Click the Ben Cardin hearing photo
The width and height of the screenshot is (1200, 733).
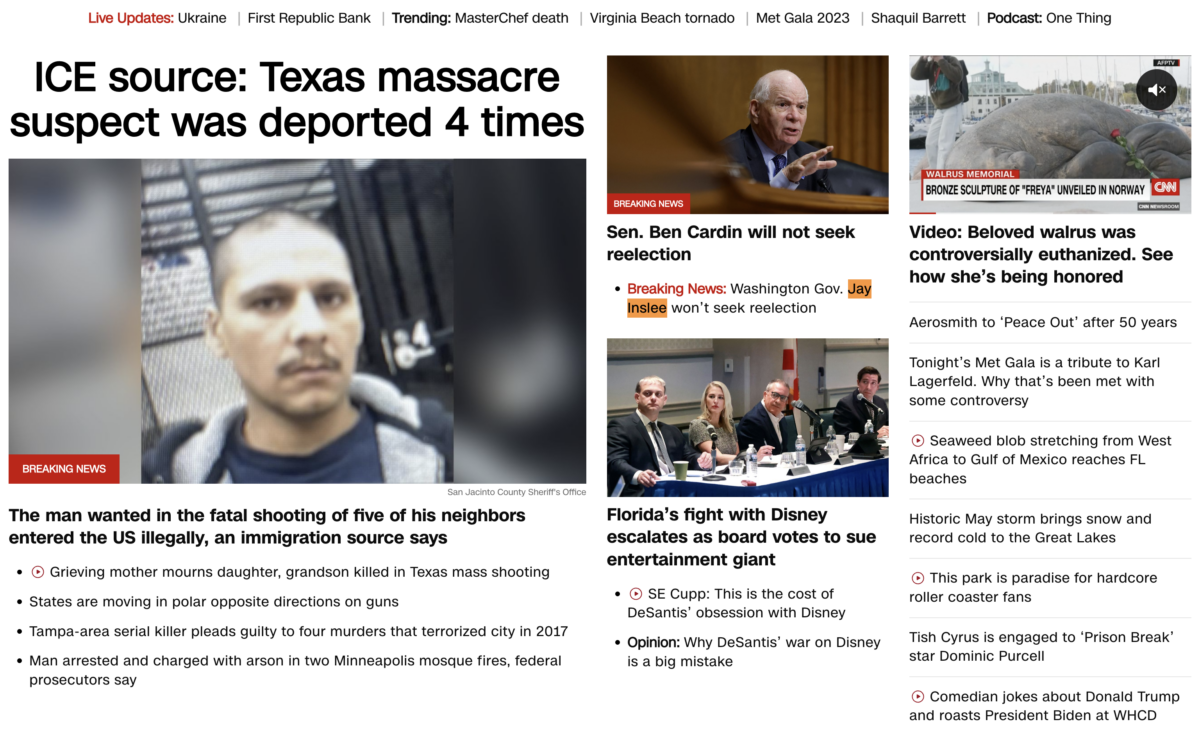pyautogui.click(x=747, y=134)
